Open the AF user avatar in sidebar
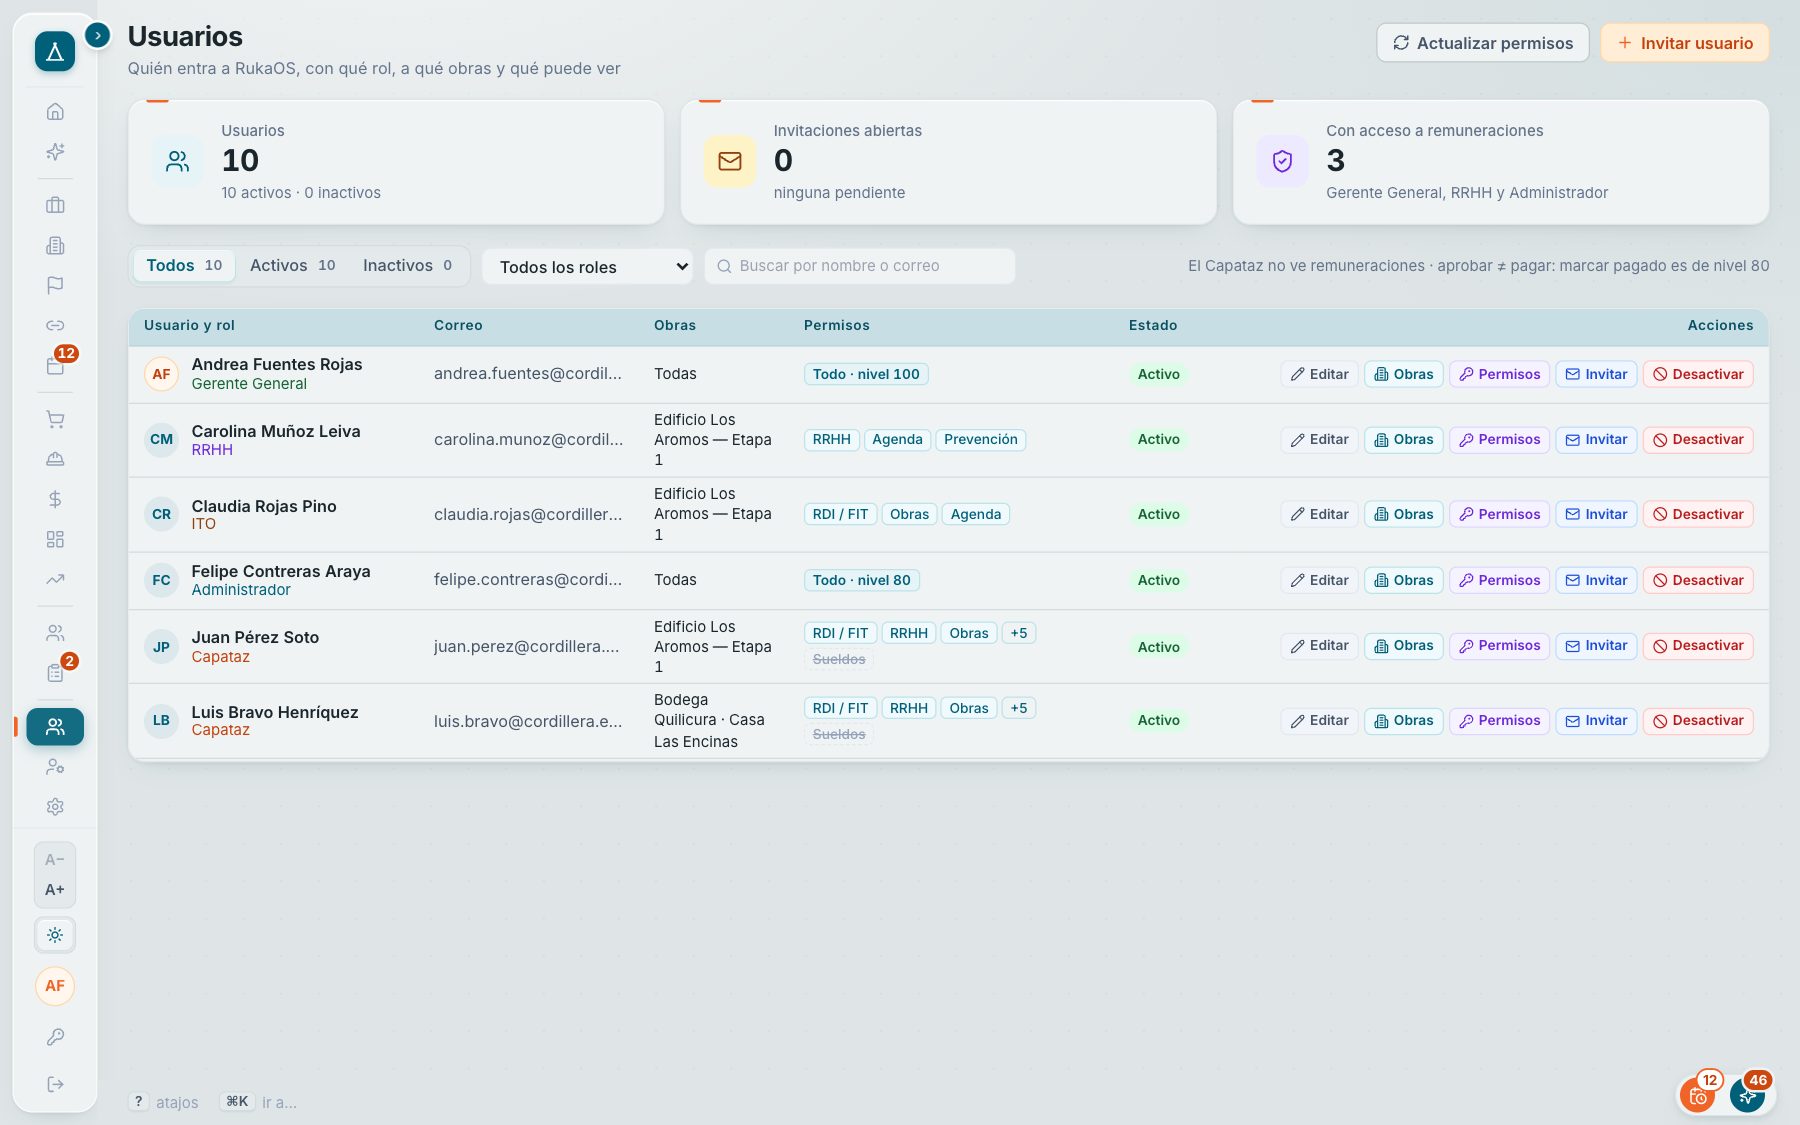The height and width of the screenshot is (1125, 1800). click(x=55, y=986)
